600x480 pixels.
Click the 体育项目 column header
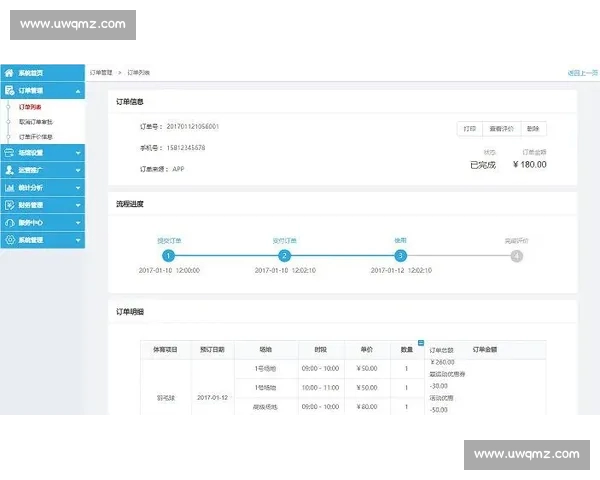click(x=165, y=349)
